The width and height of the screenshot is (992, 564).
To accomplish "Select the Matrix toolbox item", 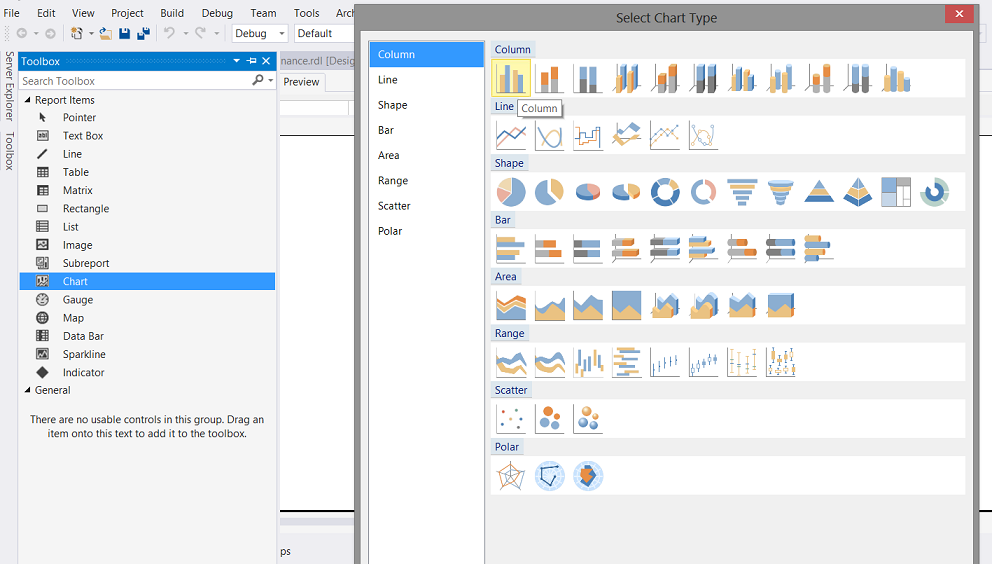I will [147, 190].
